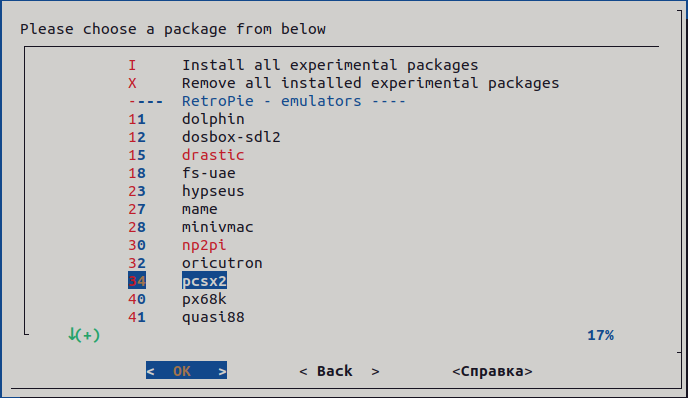
Task: Choose the dolphin emulator entry
Action: coord(213,119)
